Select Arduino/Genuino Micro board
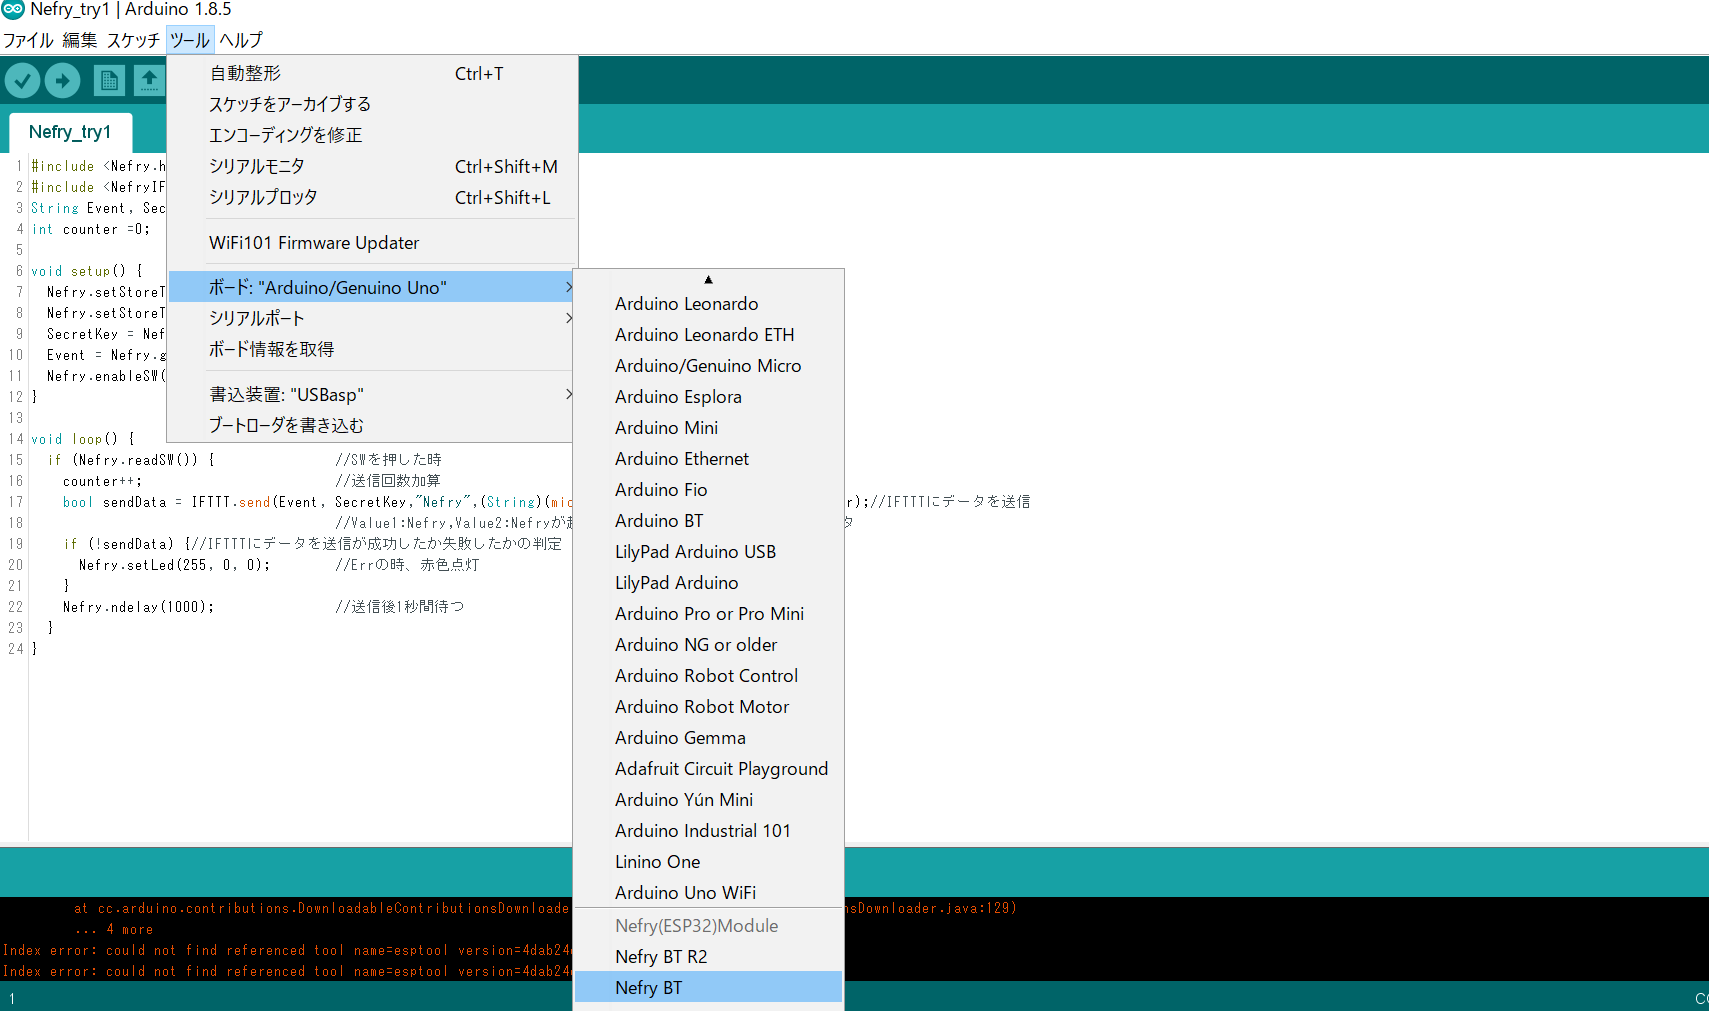This screenshot has height=1011, width=1709. (x=708, y=366)
